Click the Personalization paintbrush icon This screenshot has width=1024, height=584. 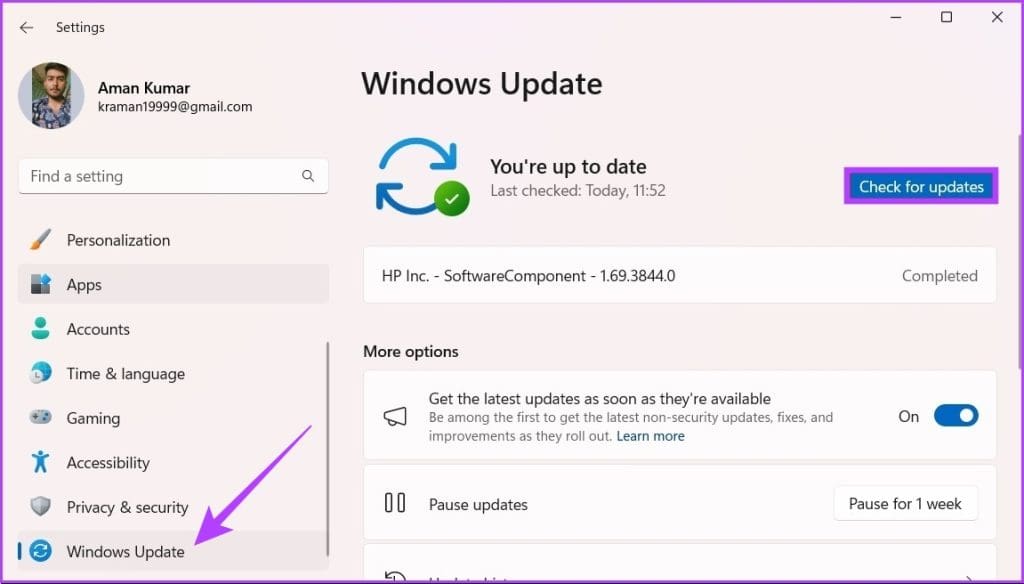coord(40,240)
